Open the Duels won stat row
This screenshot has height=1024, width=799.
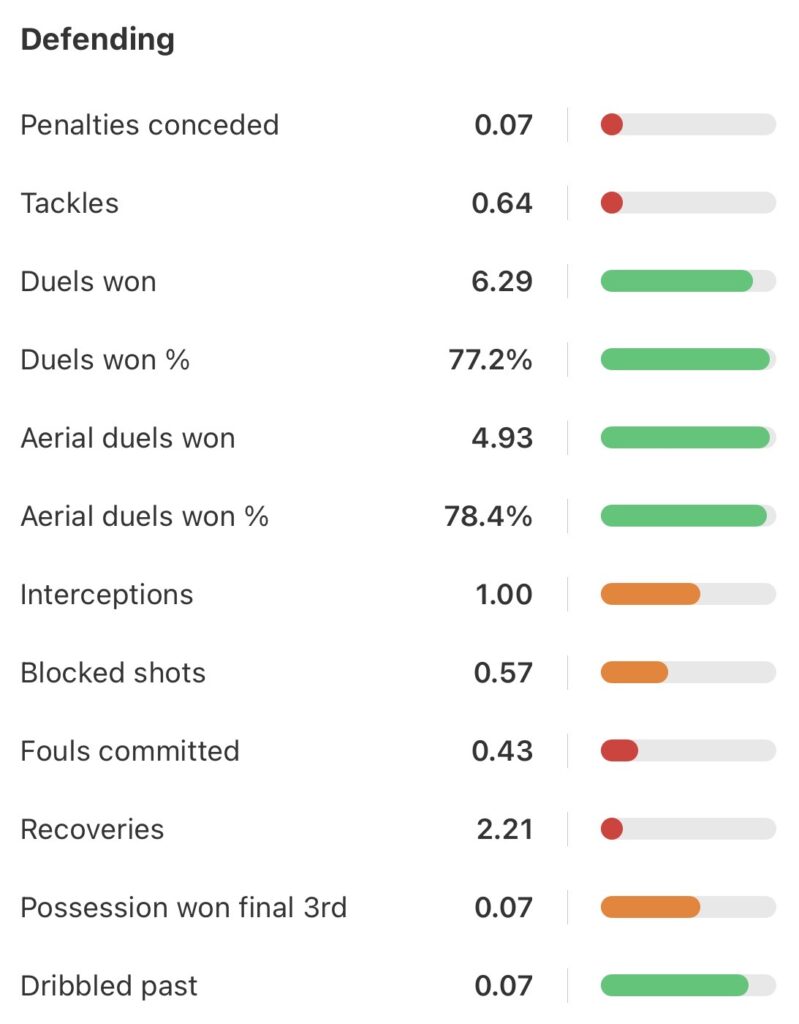[x=88, y=281]
